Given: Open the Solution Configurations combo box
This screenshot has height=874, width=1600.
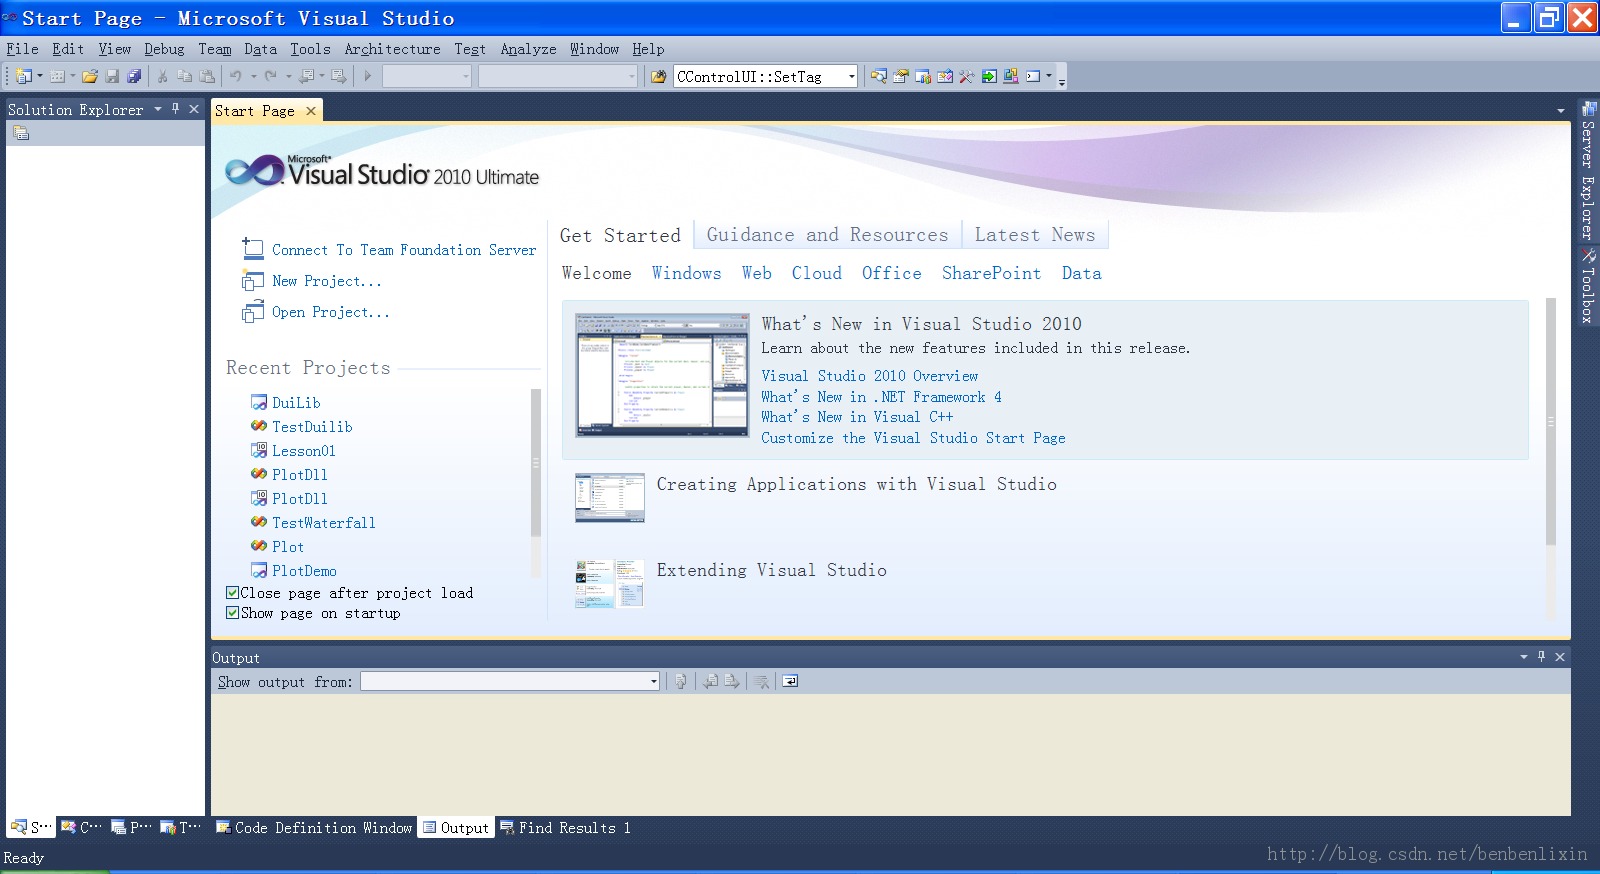Looking at the screenshot, I should pyautogui.click(x=427, y=76).
